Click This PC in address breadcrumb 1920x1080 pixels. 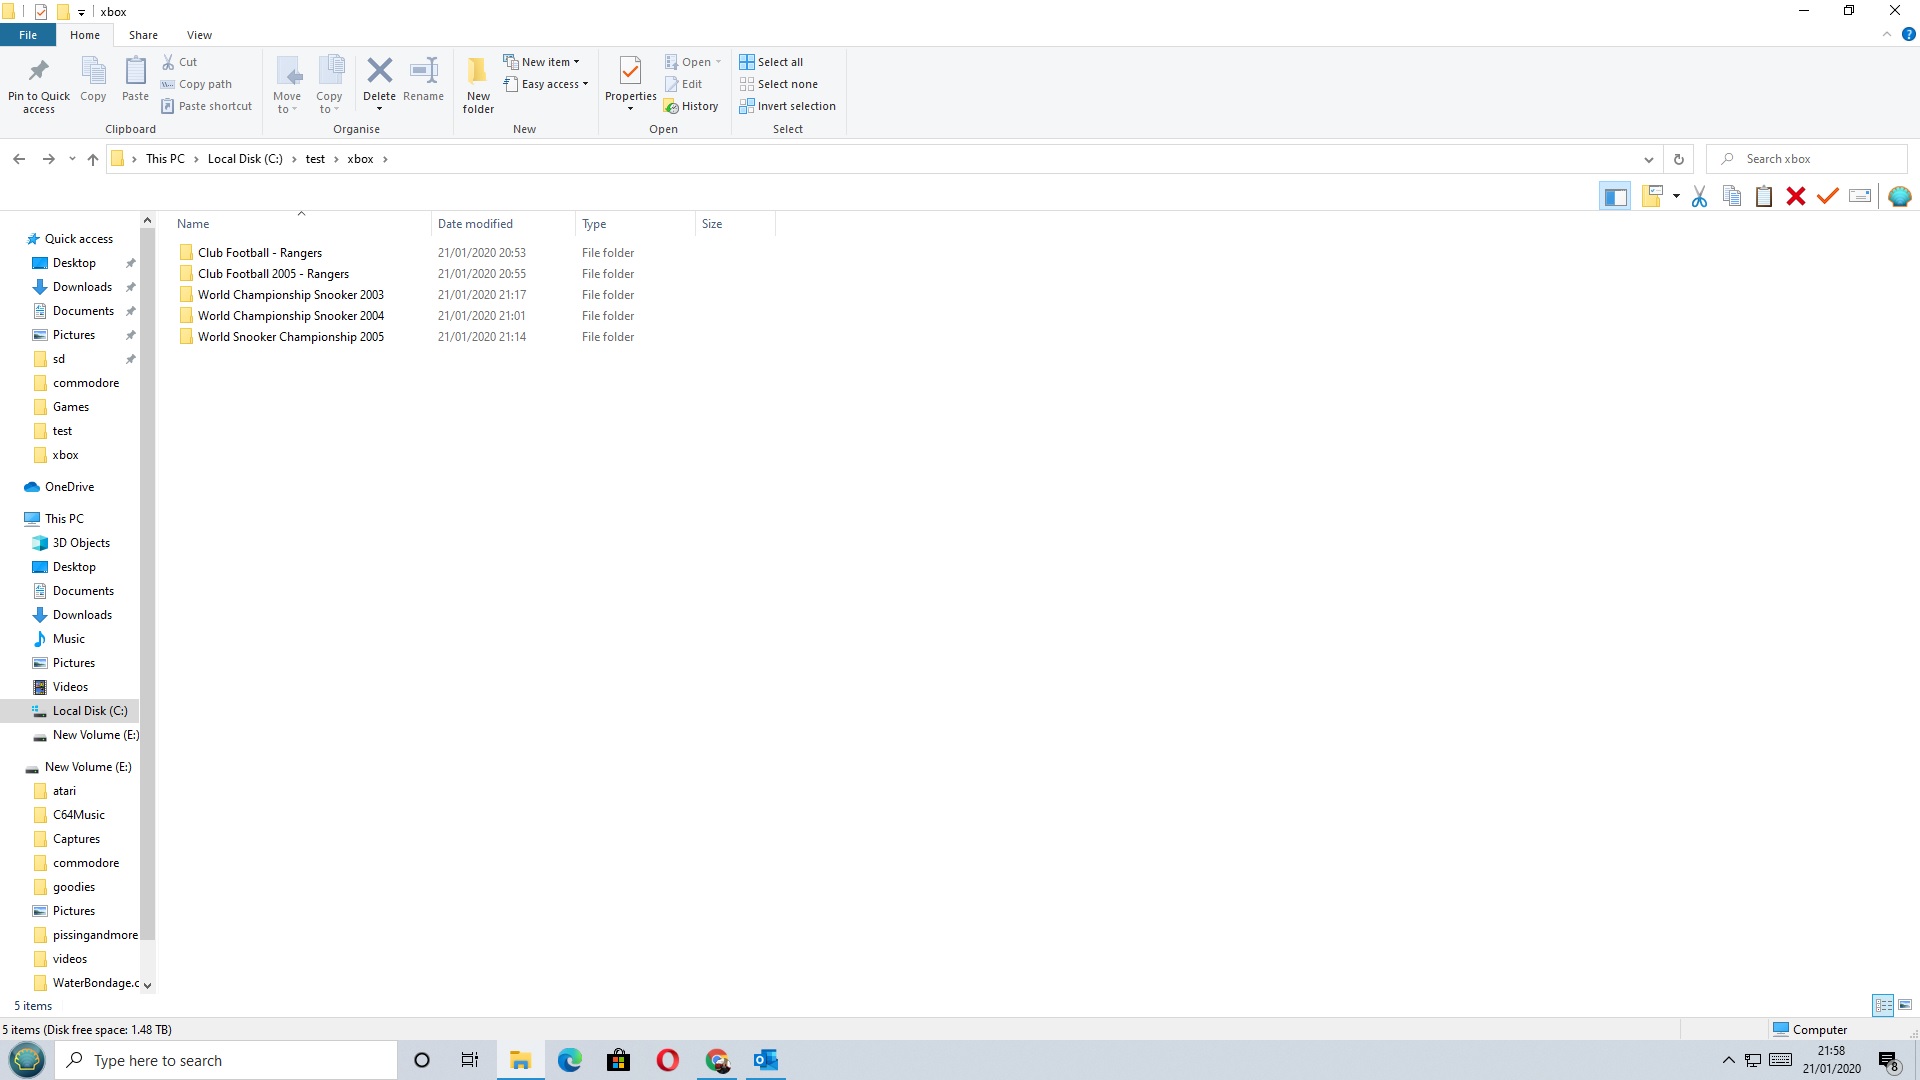click(x=165, y=159)
